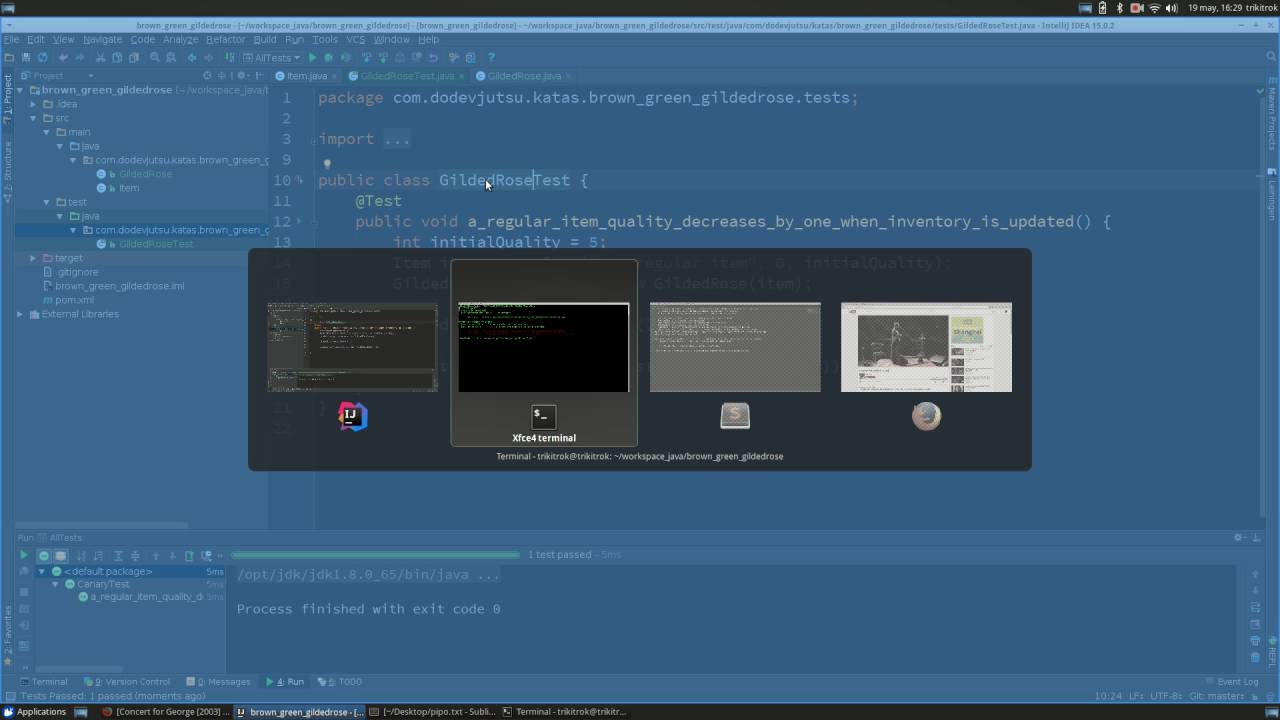
Task: Click the green Run button in main toolbar
Action: [x=312, y=58]
